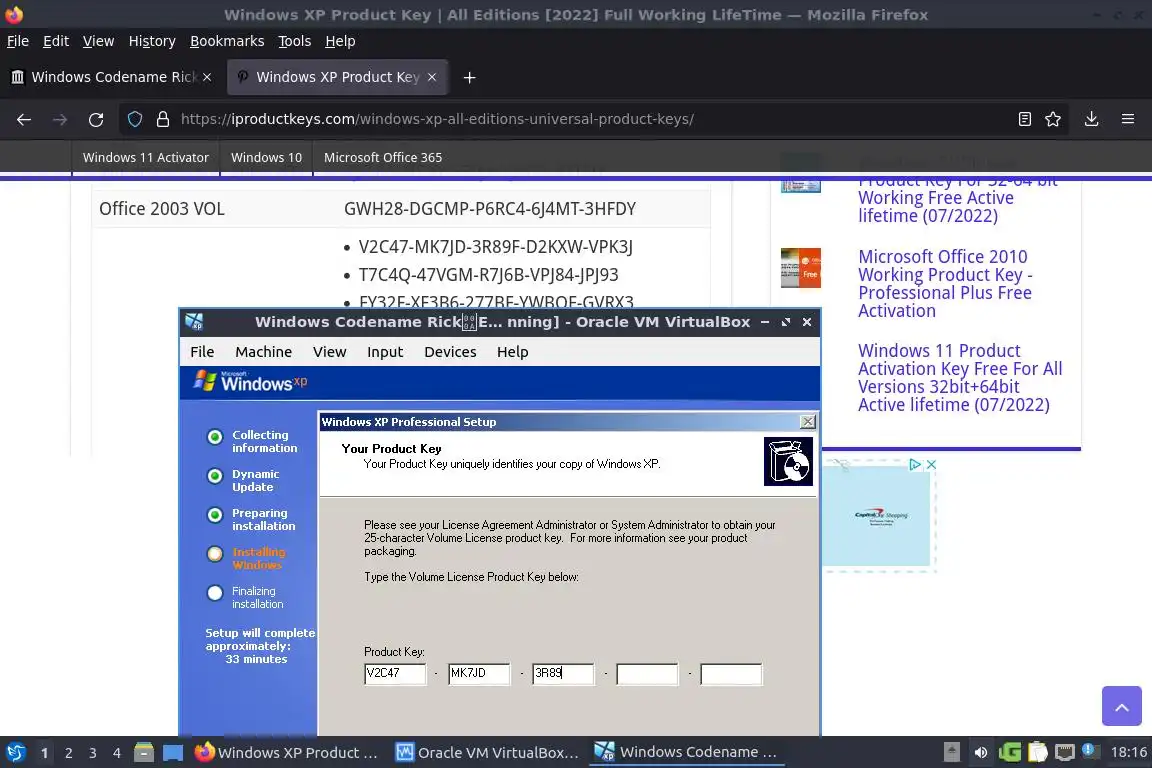Close the Windows XP Product Key tab
Image resolution: width=1152 pixels, height=768 pixels.
[x=432, y=77]
